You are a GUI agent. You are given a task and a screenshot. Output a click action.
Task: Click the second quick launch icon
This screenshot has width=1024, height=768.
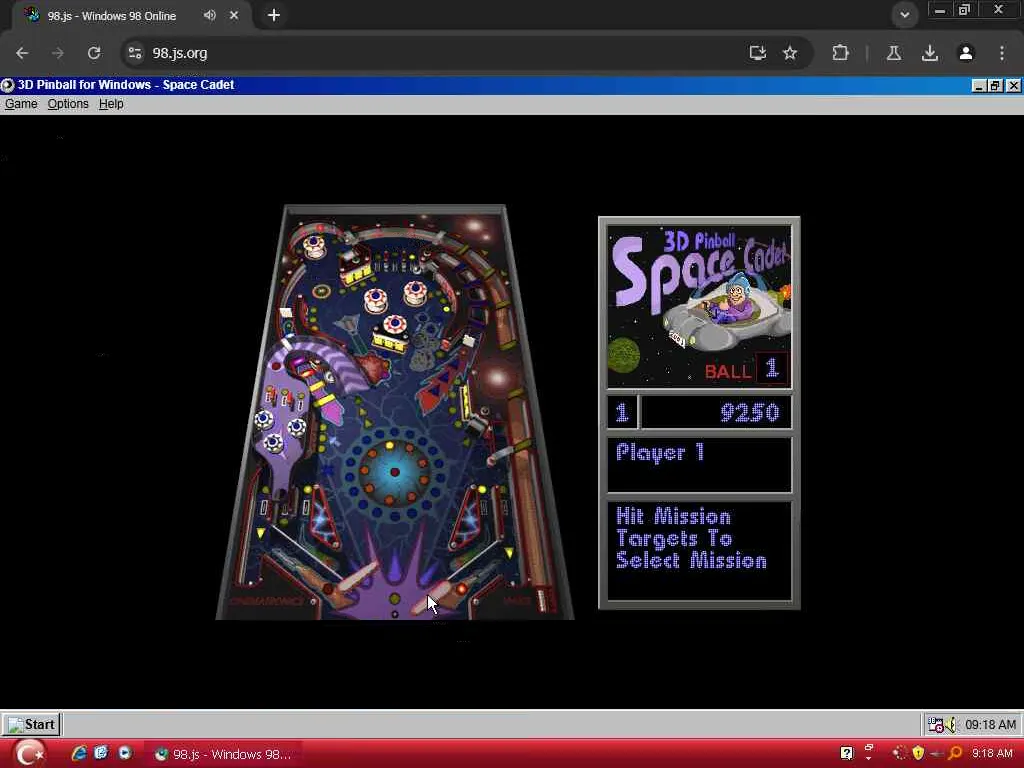pos(101,754)
